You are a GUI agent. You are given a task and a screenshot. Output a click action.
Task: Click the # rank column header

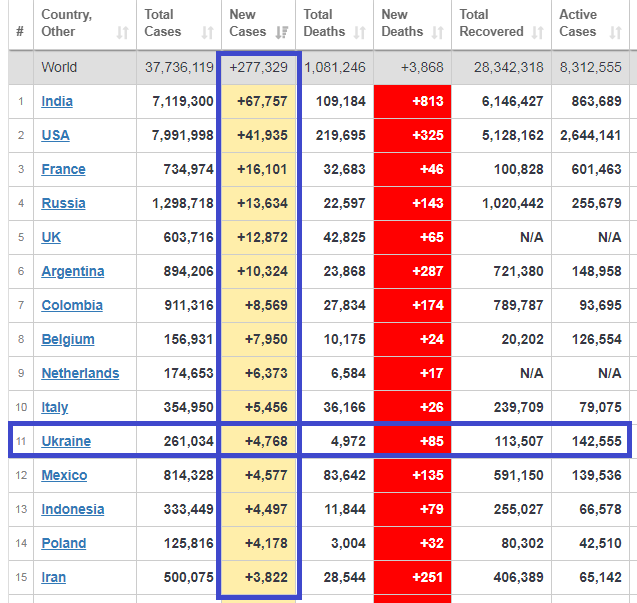(x=20, y=32)
